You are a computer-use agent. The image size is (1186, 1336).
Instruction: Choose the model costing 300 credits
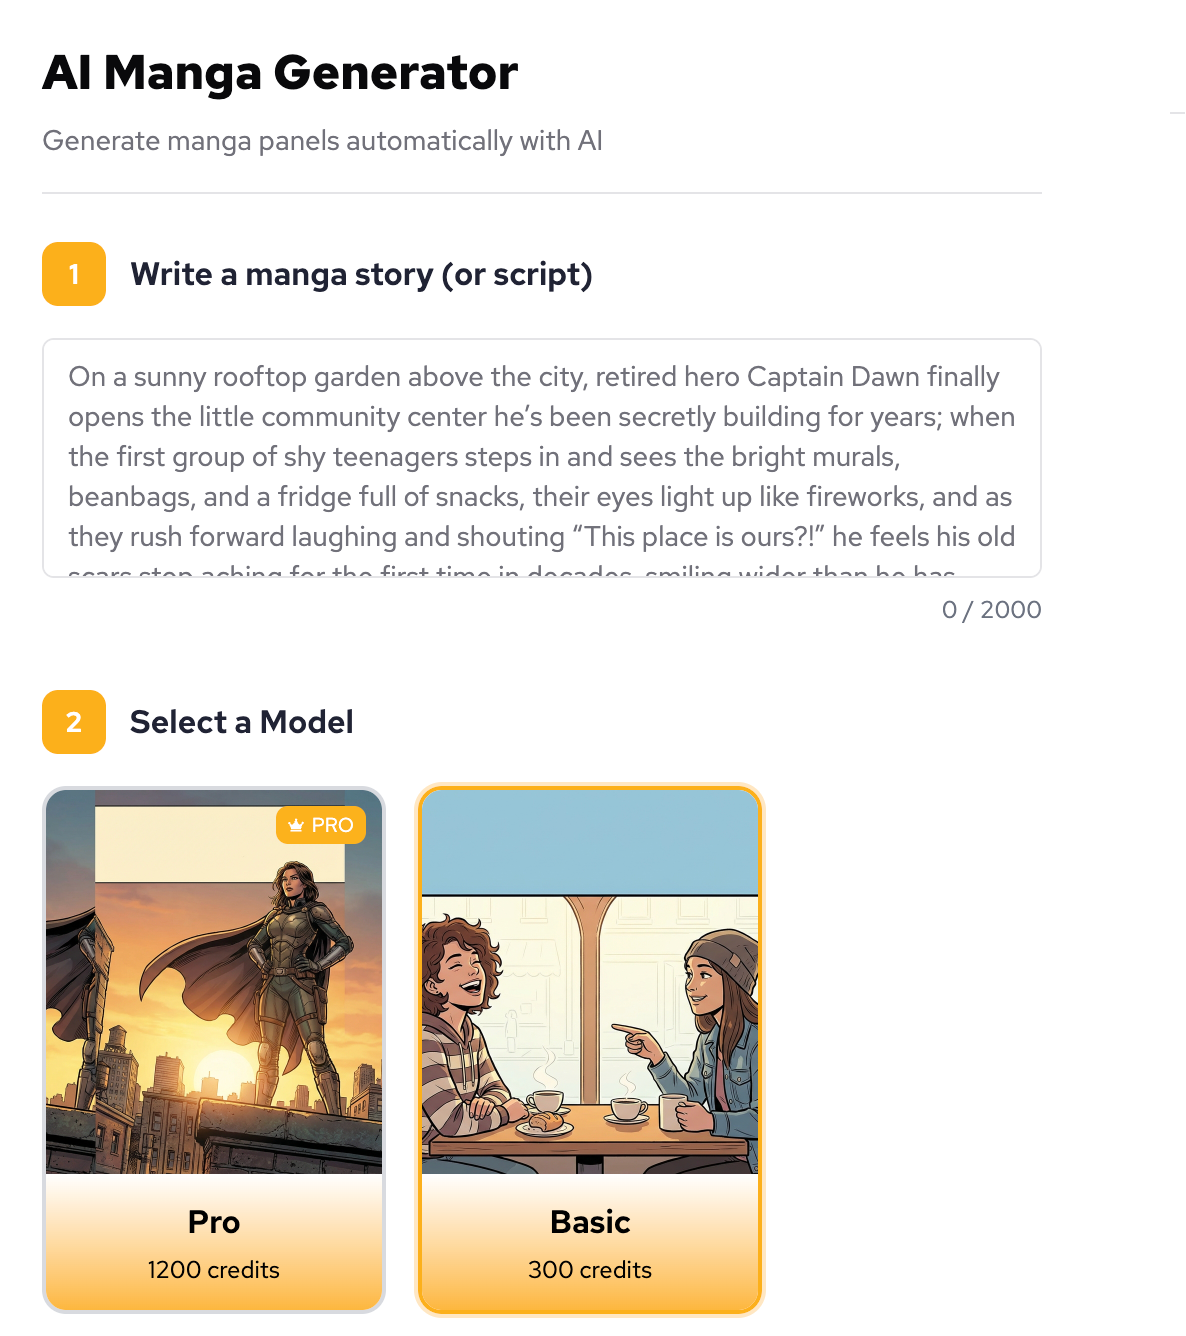coord(590,1269)
